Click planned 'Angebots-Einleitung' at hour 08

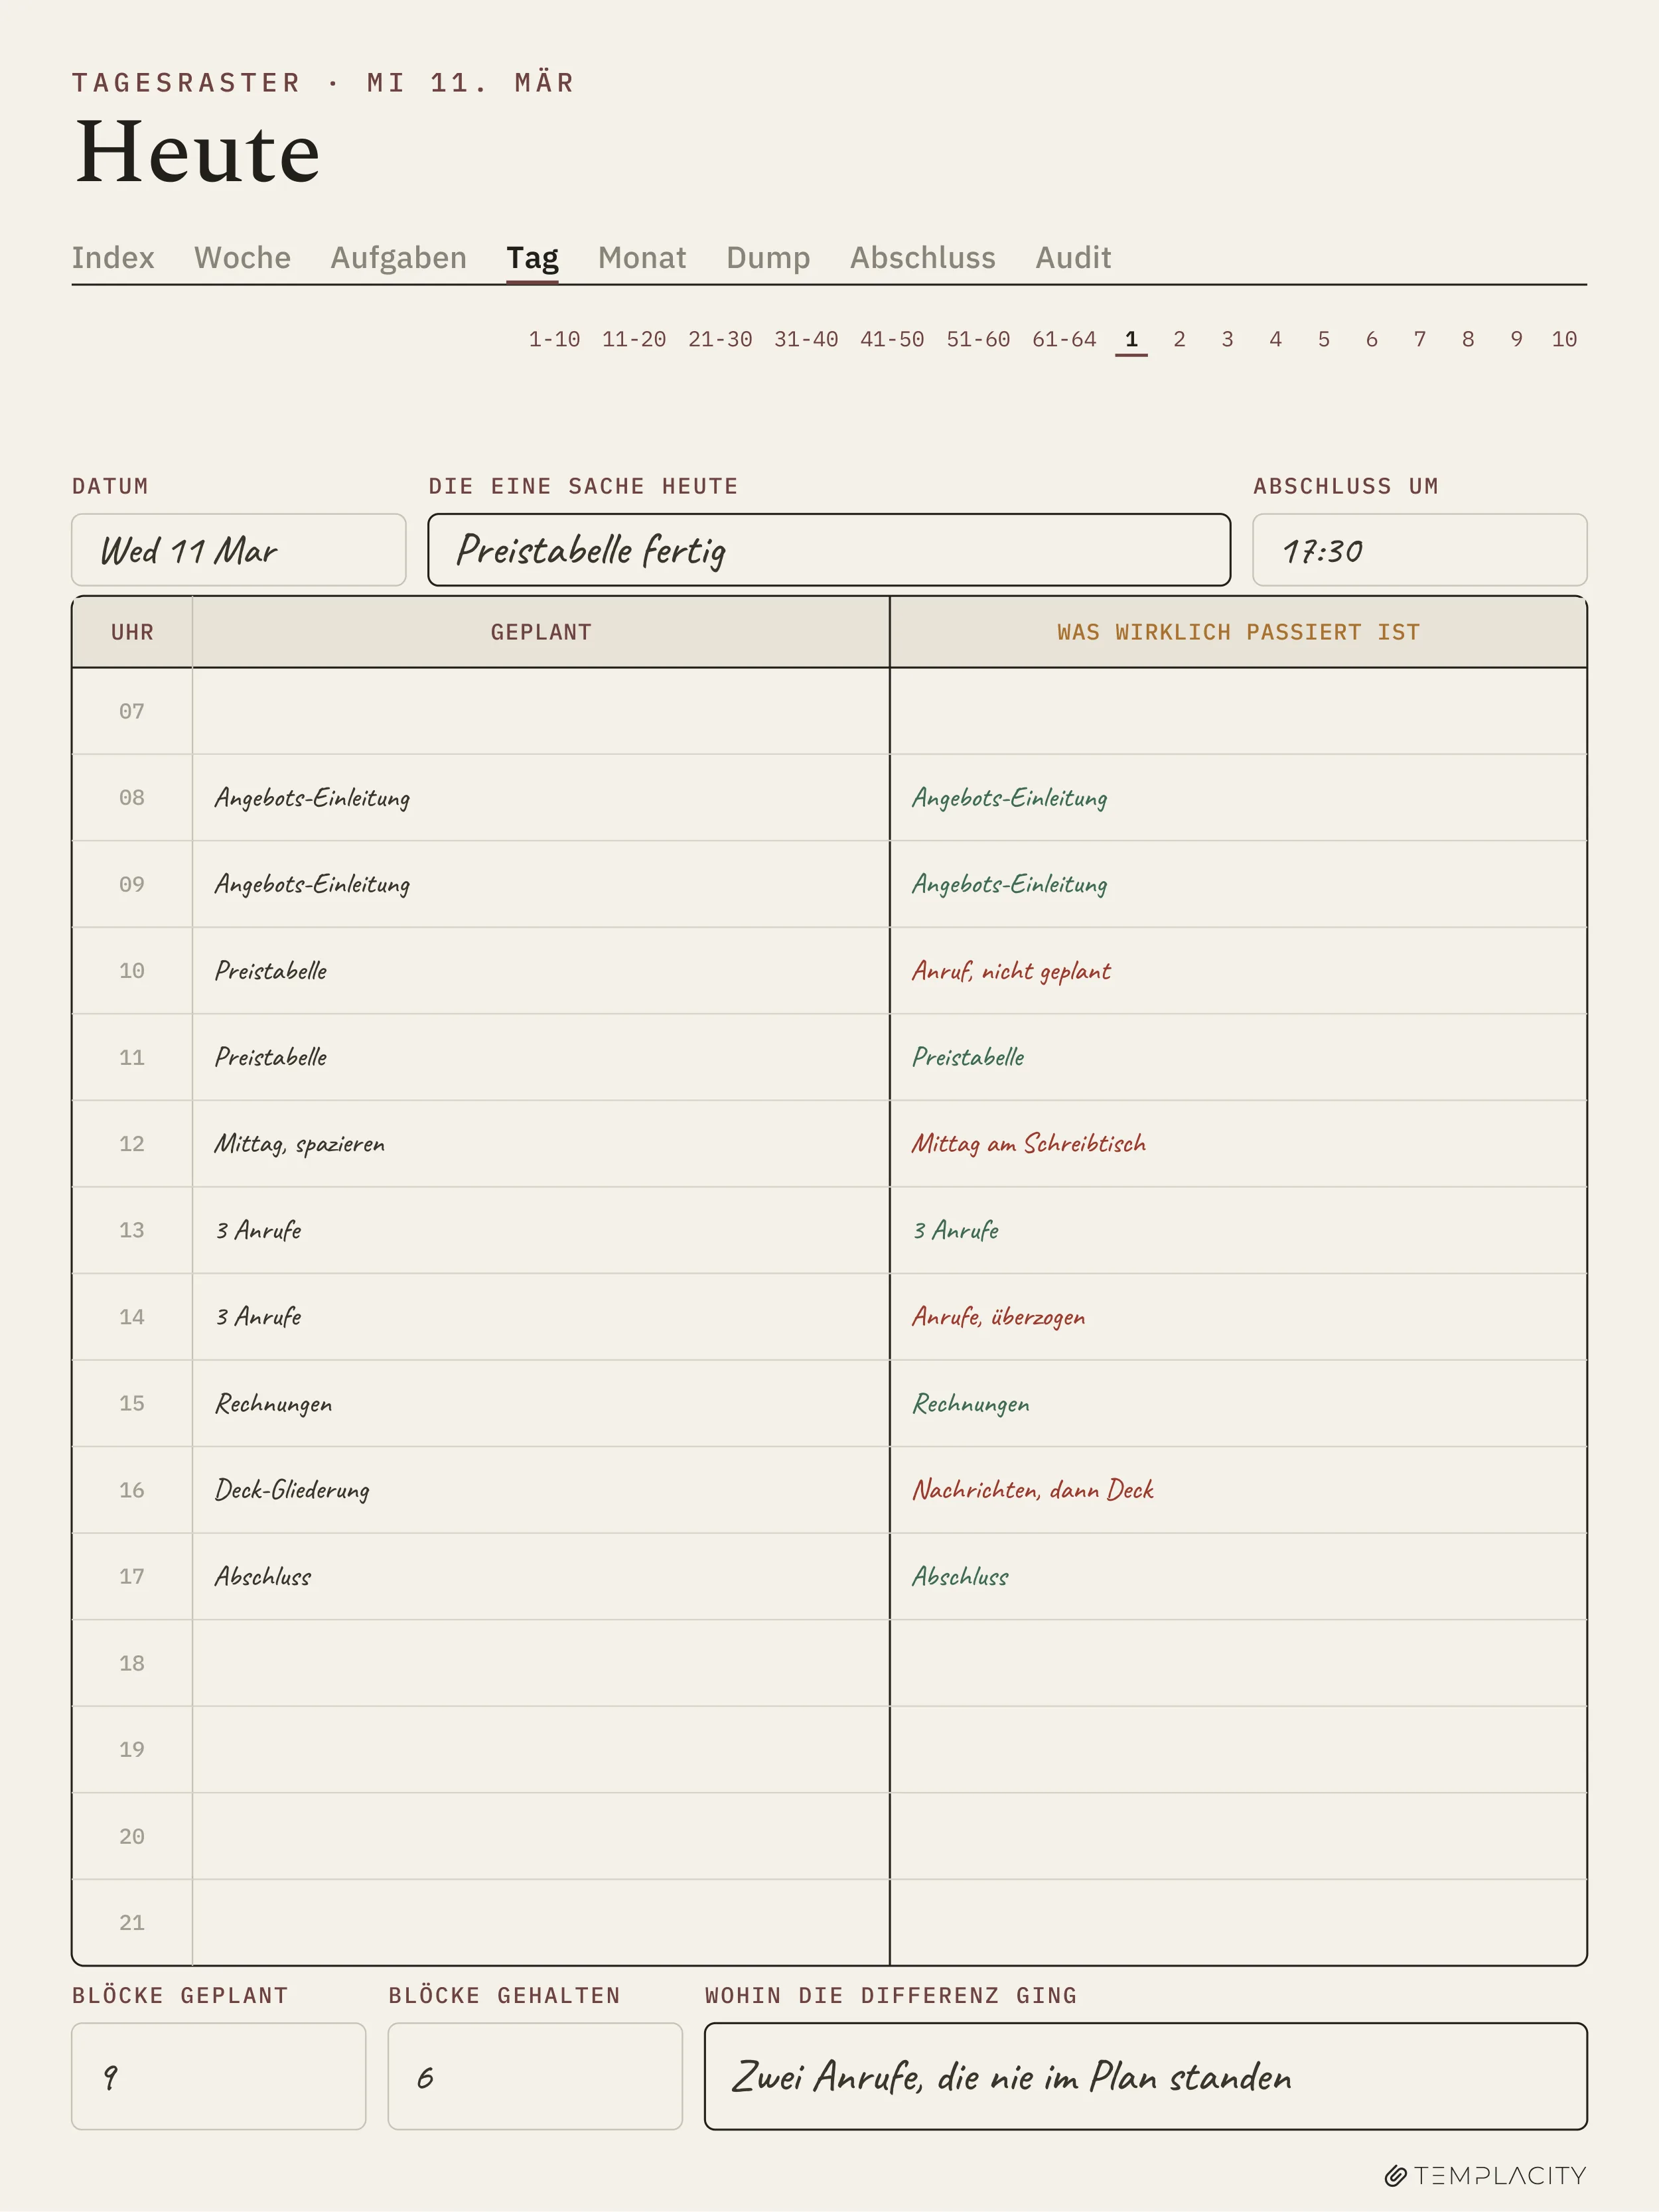tap(312, 798)
